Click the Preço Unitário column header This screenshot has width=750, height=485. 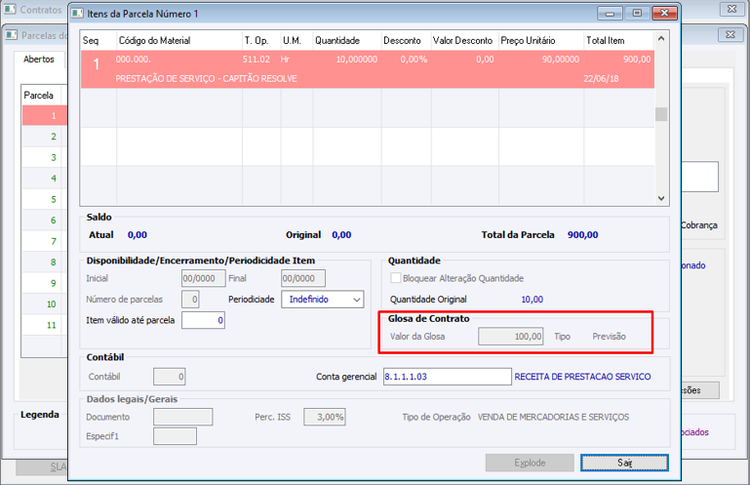coord(541,41)
